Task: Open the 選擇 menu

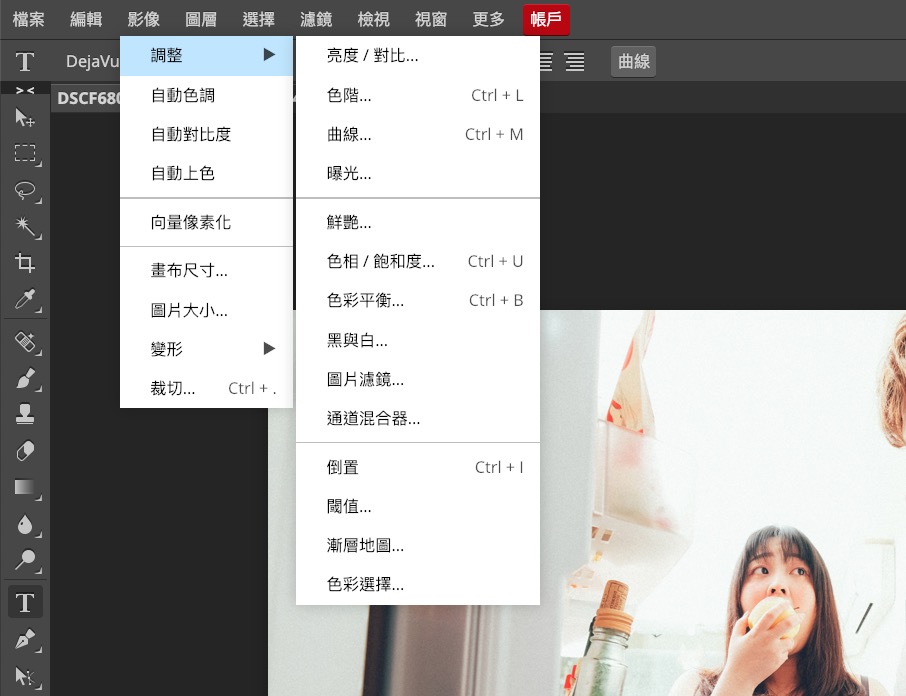Action: 258,19
